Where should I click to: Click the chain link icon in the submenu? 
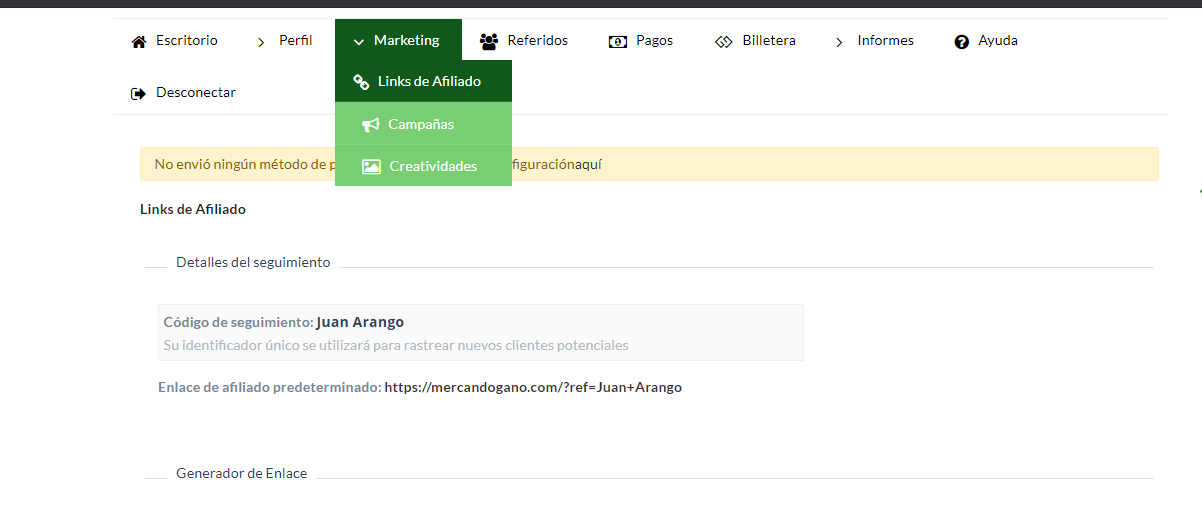361,82
